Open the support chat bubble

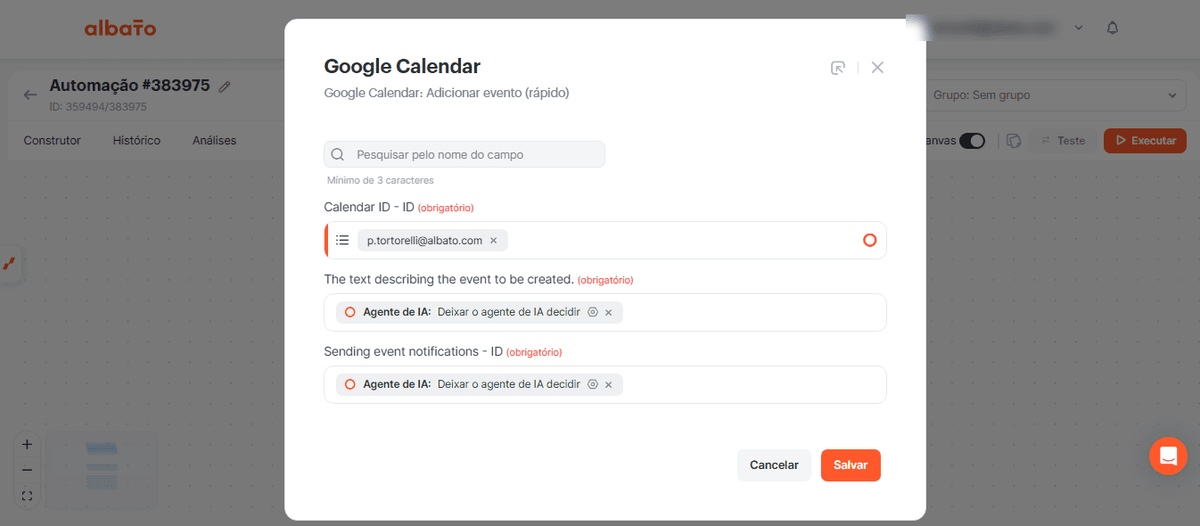coord(1168,456)
